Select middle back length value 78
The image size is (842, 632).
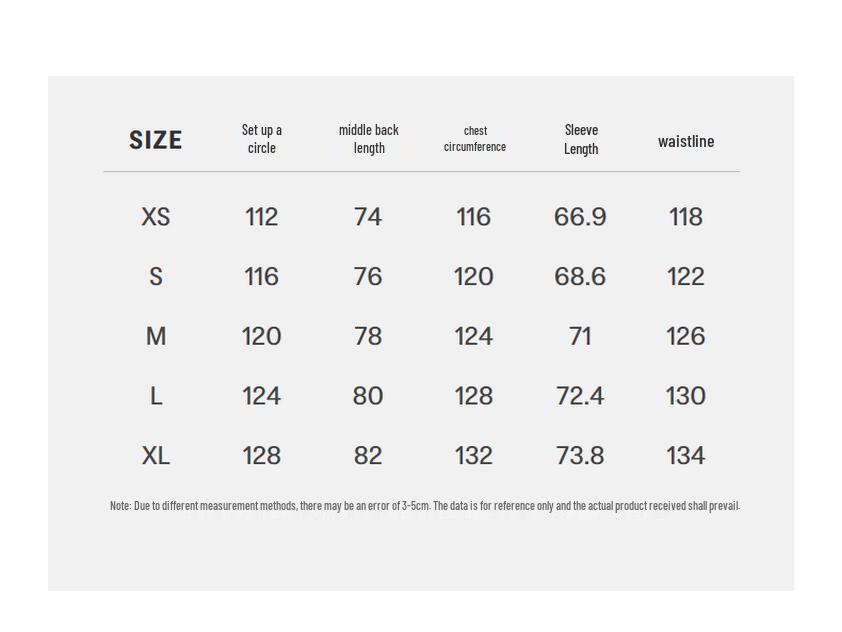tap(368, 337)
